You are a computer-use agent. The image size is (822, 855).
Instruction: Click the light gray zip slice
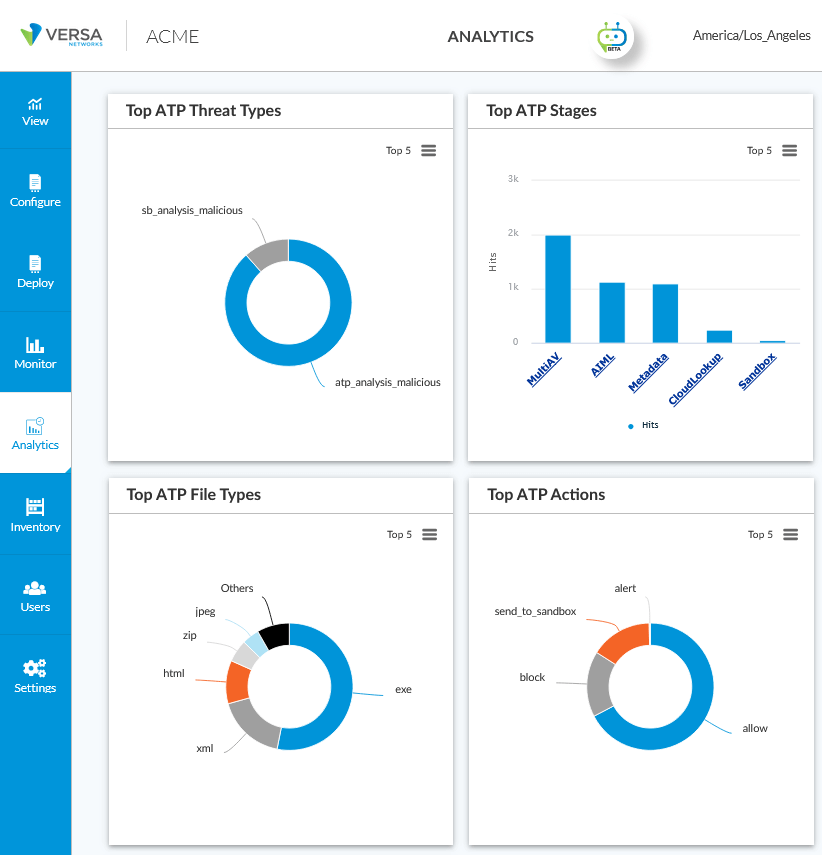click(245, 656)
